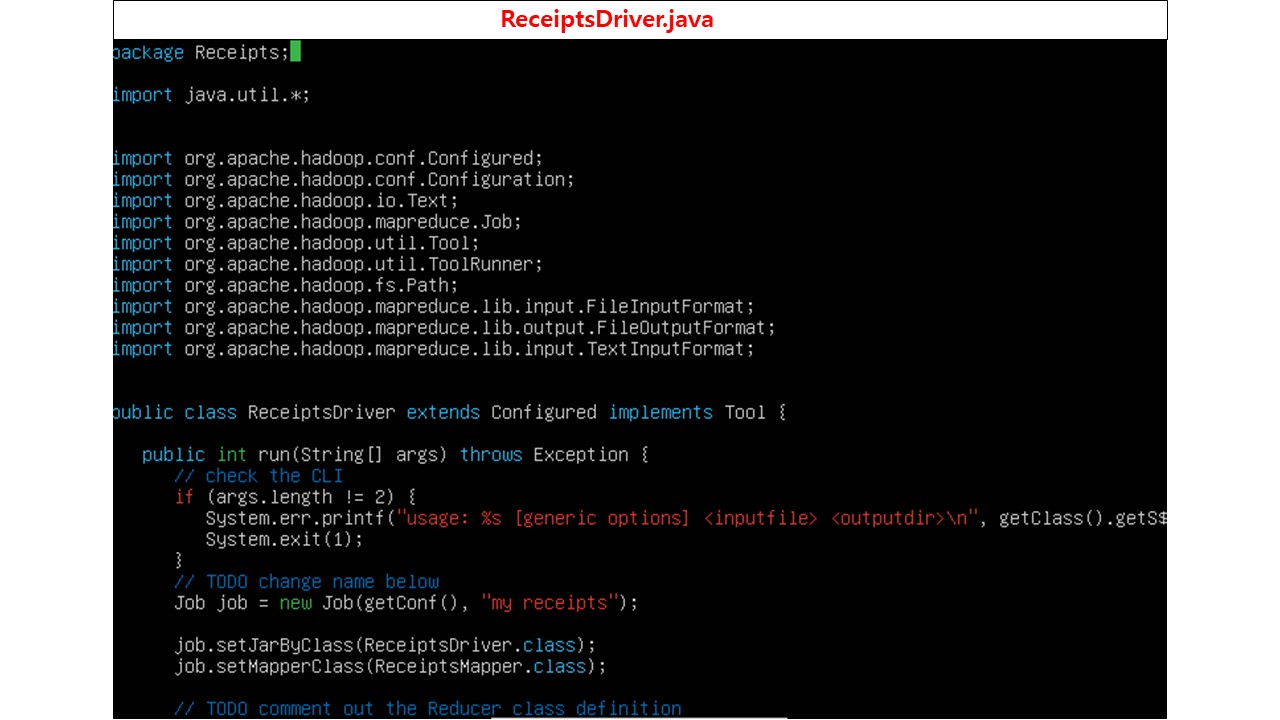Click the import of fs.Path line

286,285
